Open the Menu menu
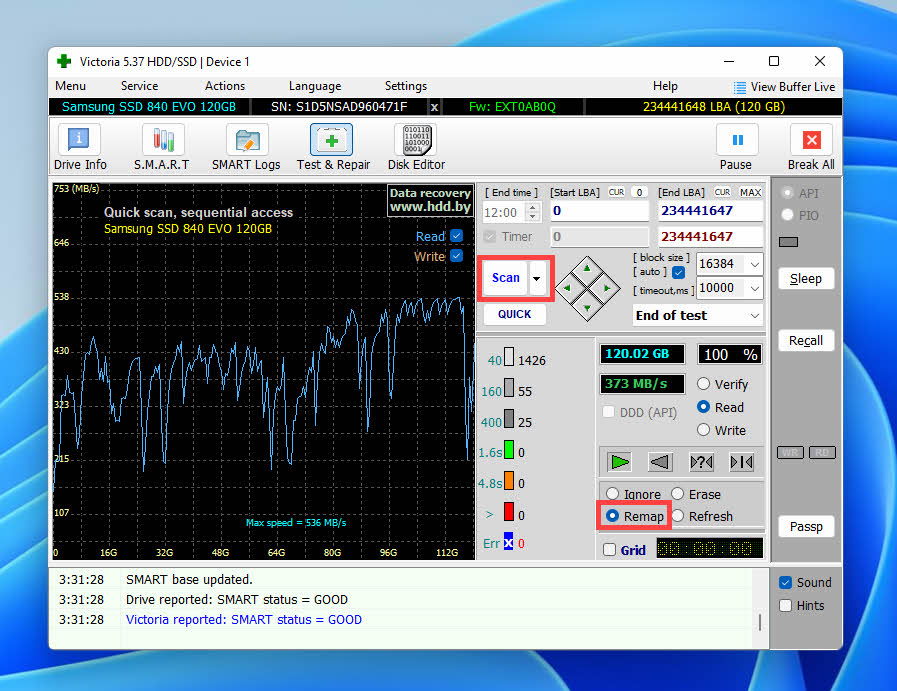Viewport: 897px width, 691px height. click(70, 86)
